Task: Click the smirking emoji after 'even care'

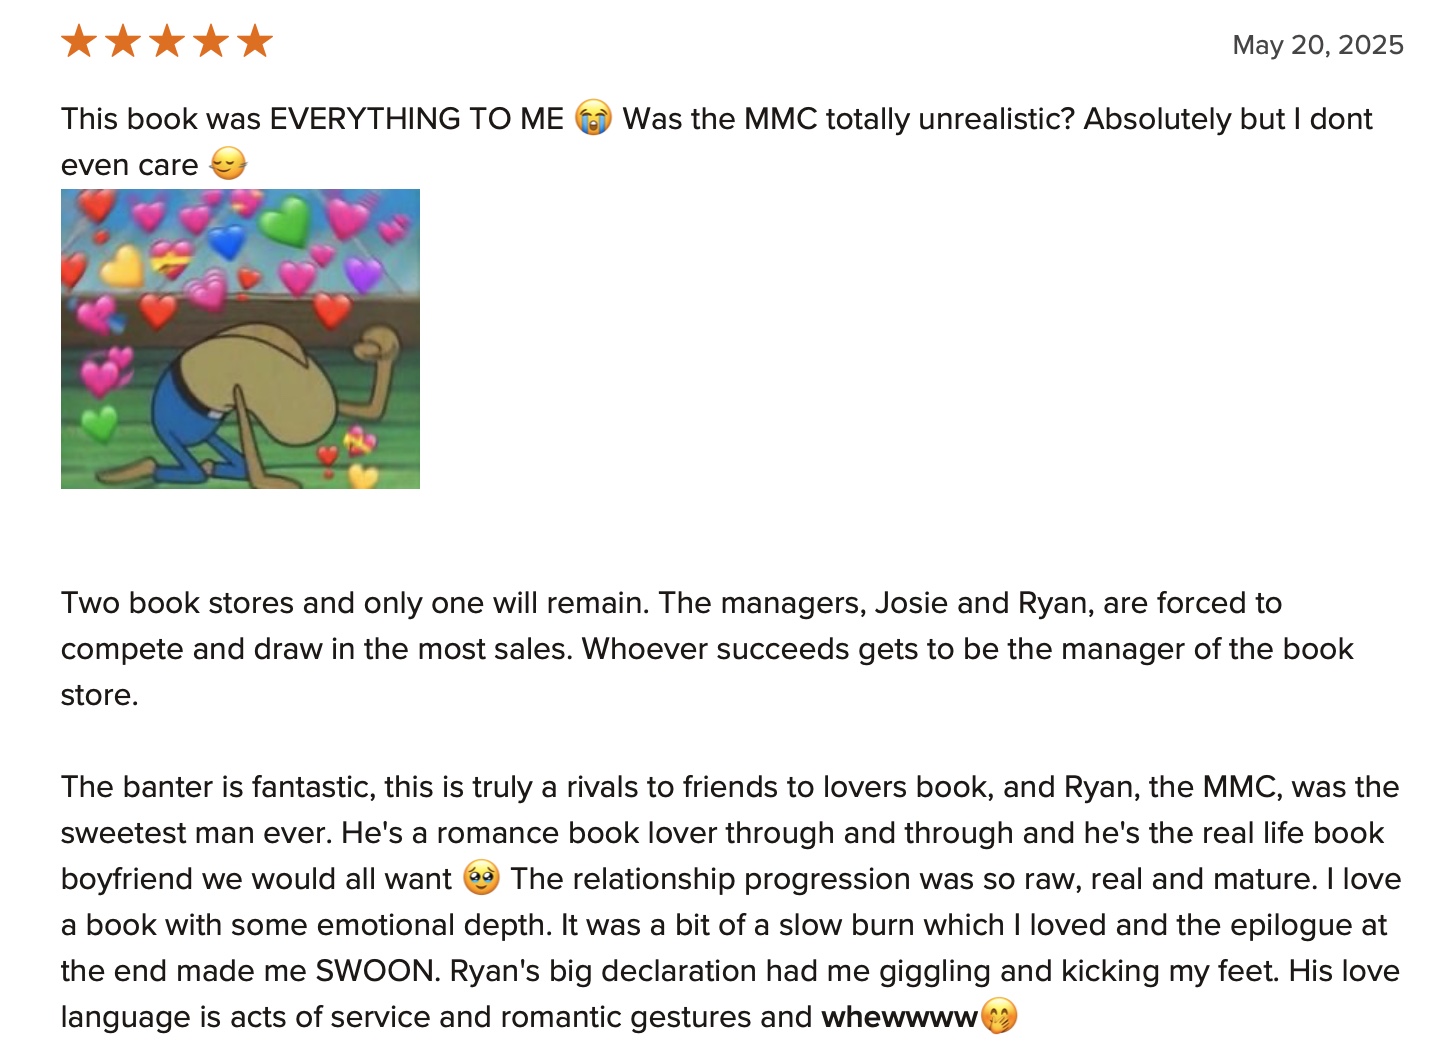Action: [228, 164]
